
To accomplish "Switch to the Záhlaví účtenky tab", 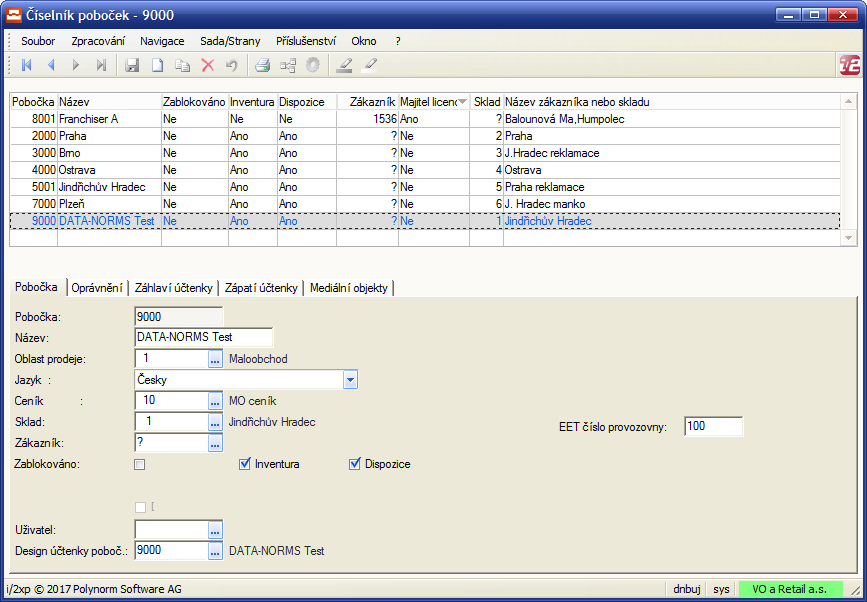I will click(x=174, y=288).
